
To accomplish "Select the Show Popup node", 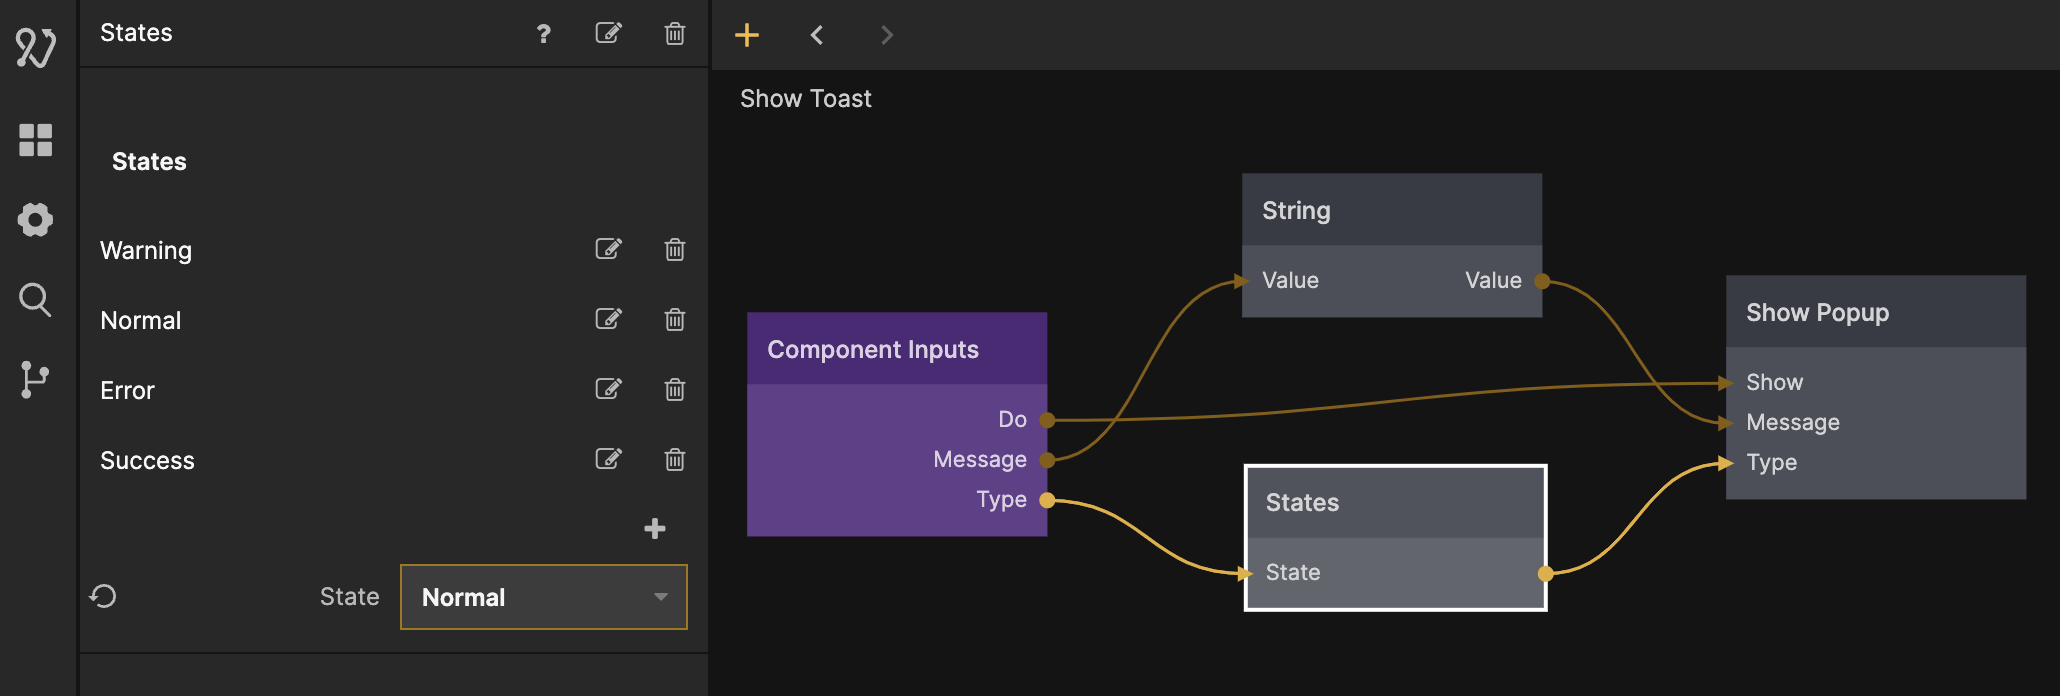I will pos(1875,313).
